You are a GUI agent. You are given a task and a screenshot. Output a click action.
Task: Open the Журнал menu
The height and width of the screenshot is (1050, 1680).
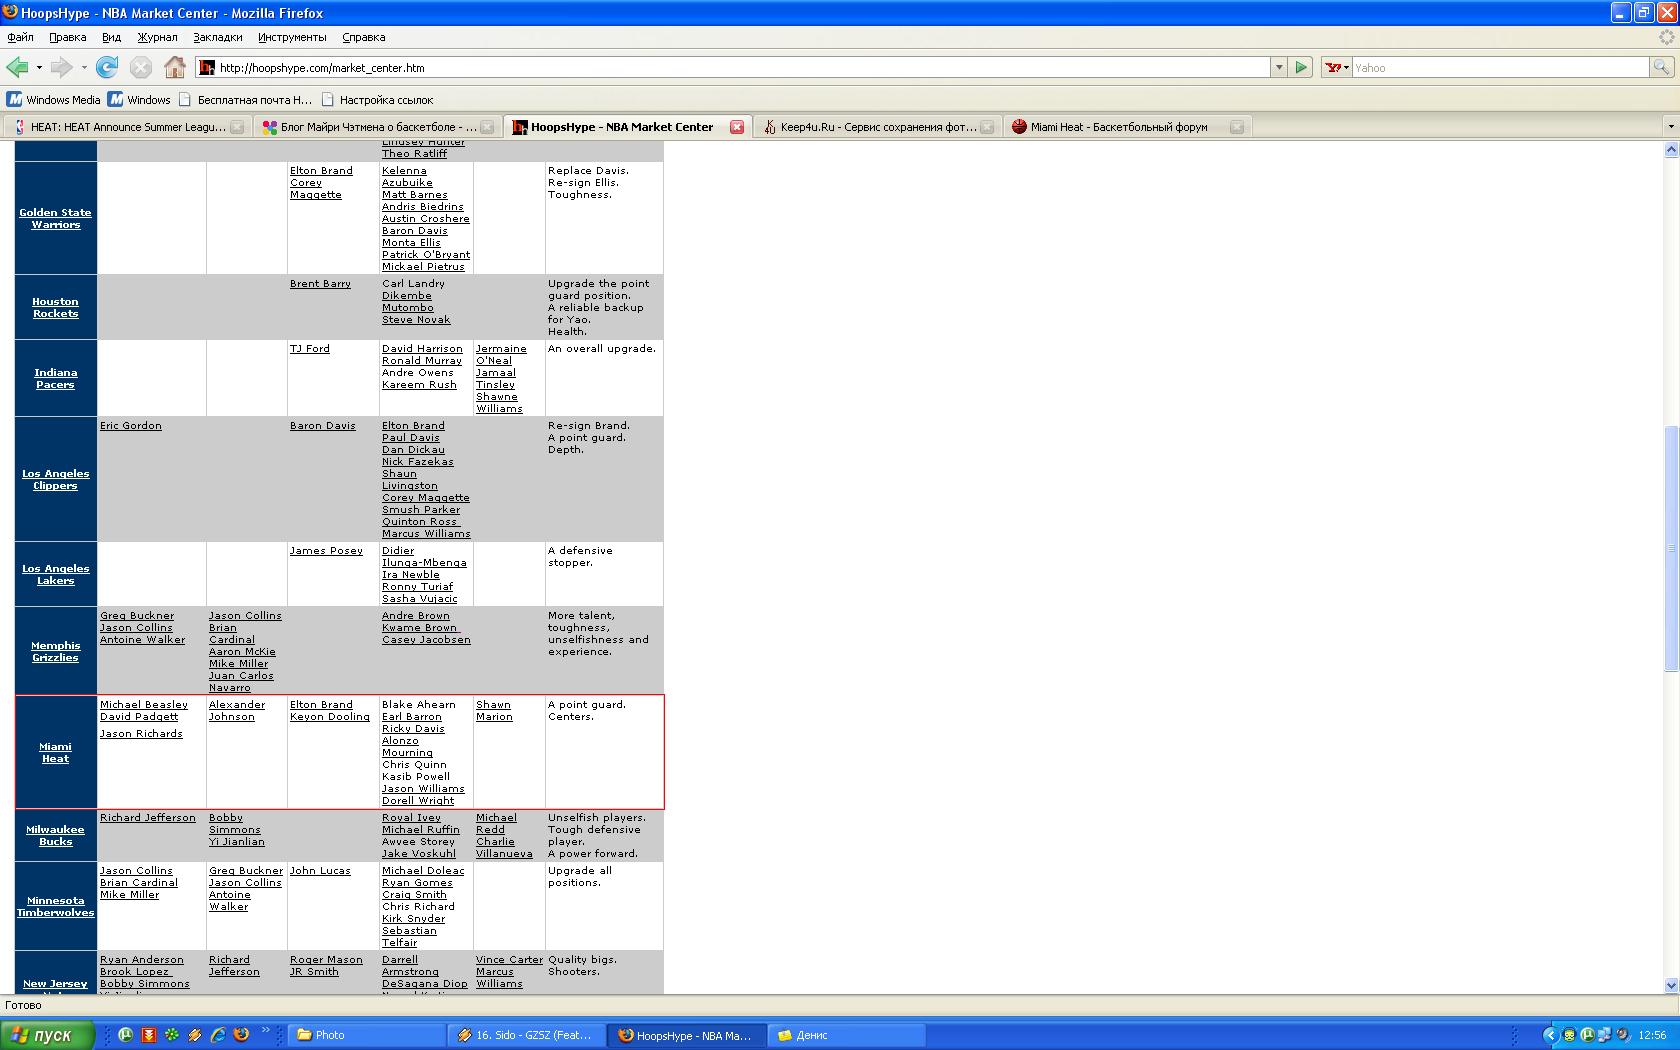pos(157,37)
